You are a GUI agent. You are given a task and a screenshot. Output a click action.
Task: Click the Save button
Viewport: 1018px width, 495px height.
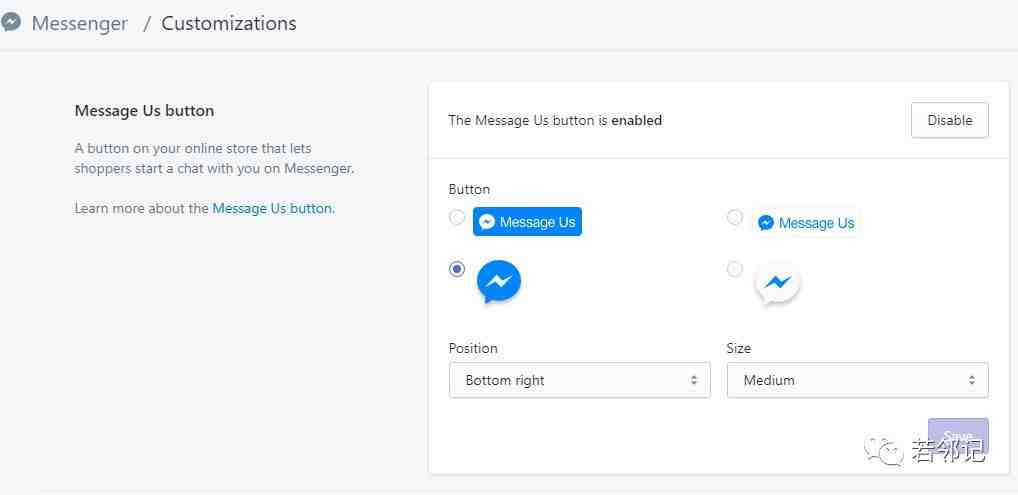[x=958, y=436]
